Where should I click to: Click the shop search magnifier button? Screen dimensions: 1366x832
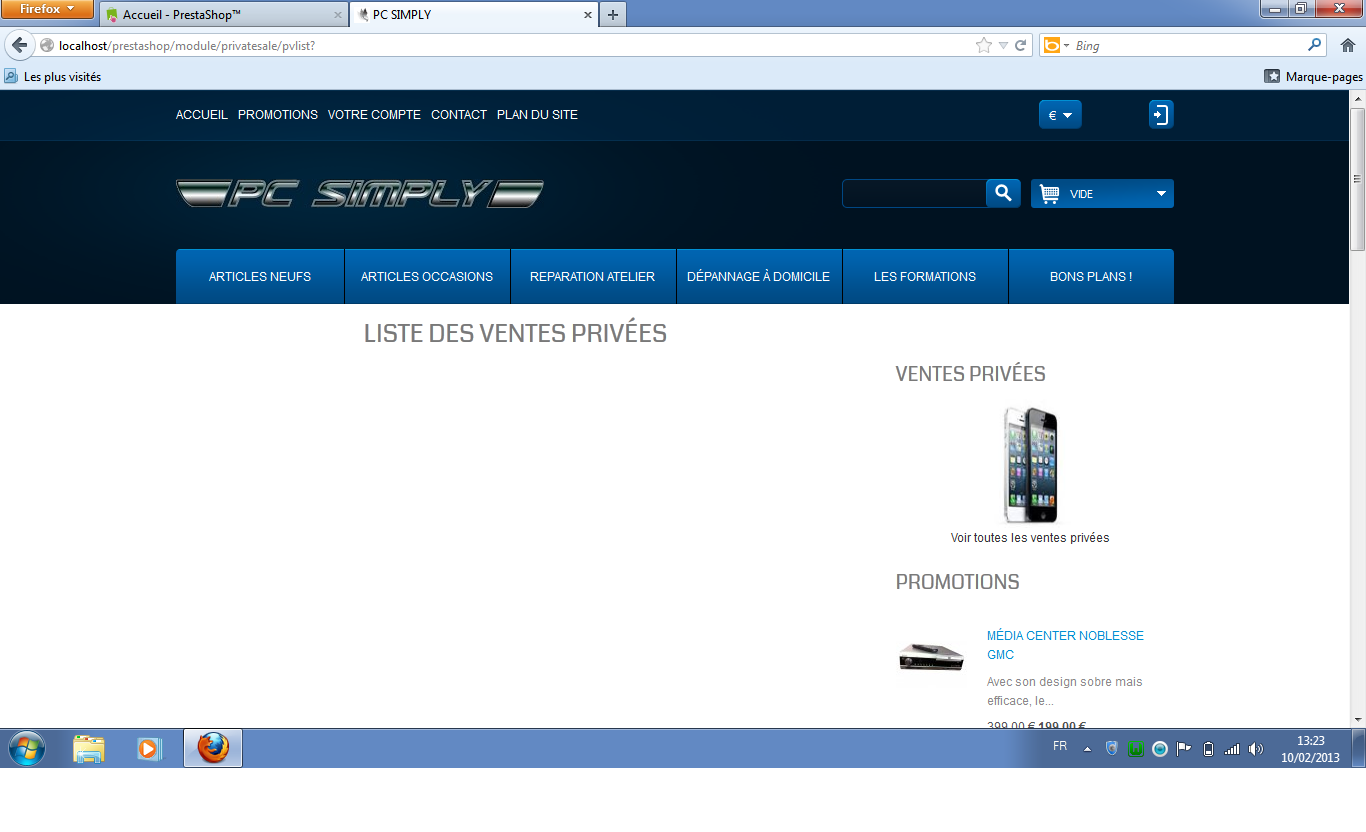pyautogui.click(x=1003, y=193)
